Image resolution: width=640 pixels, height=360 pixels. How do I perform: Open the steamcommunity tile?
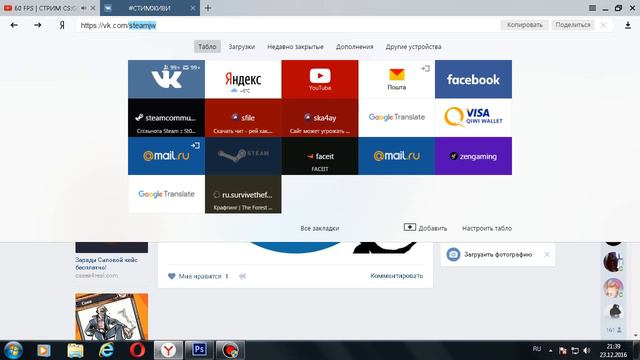coord(166,118)
